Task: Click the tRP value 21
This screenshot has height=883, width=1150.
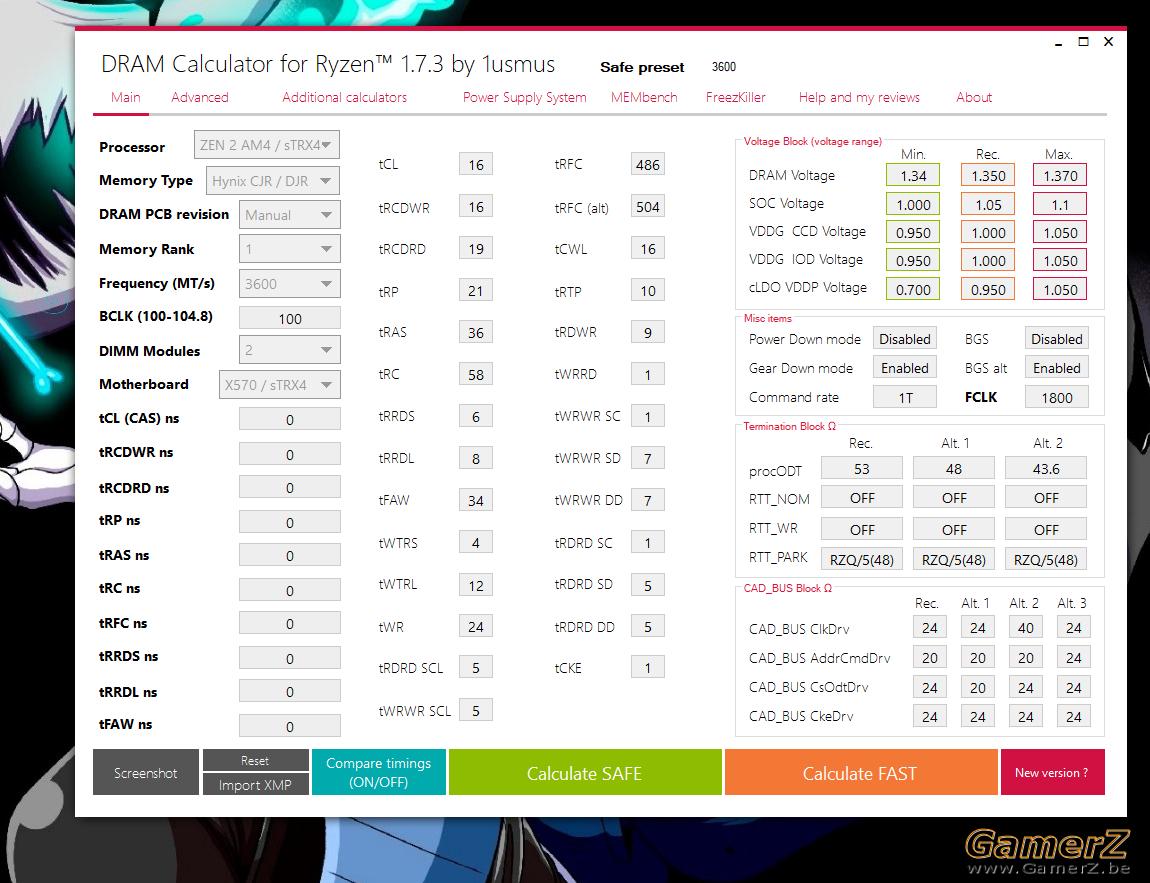Action: pos(476,290)
